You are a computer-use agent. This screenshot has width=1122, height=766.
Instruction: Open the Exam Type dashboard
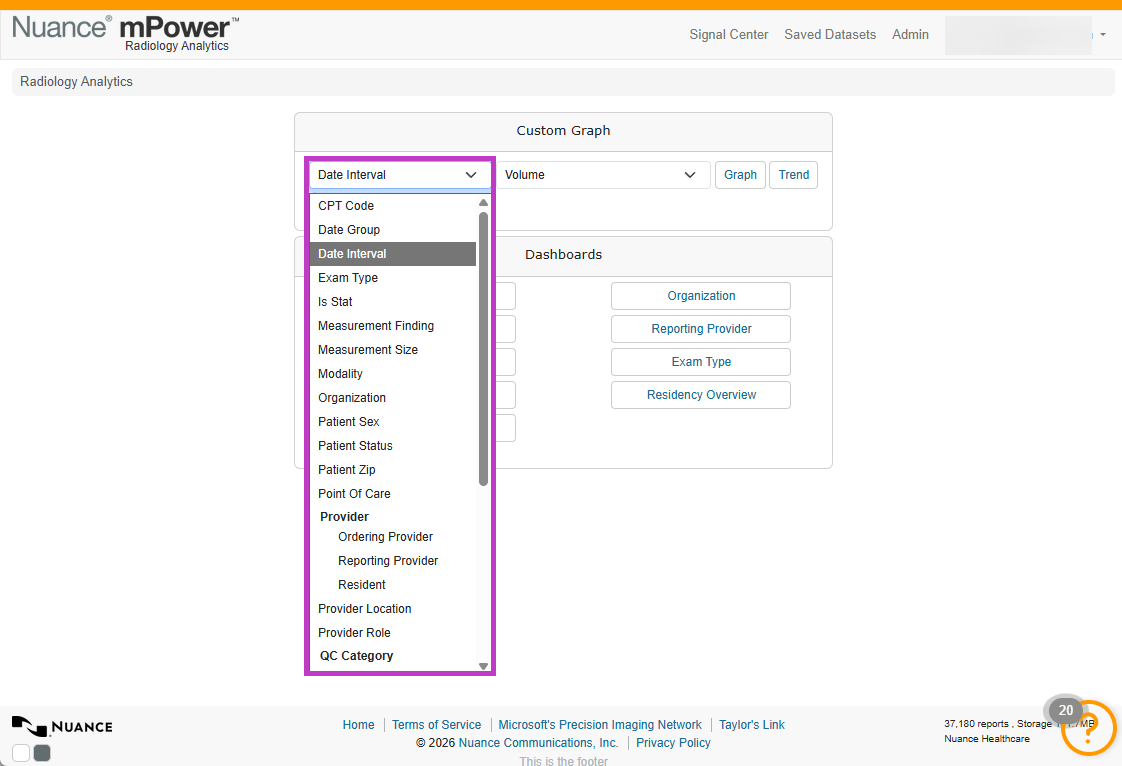point(701,362)
